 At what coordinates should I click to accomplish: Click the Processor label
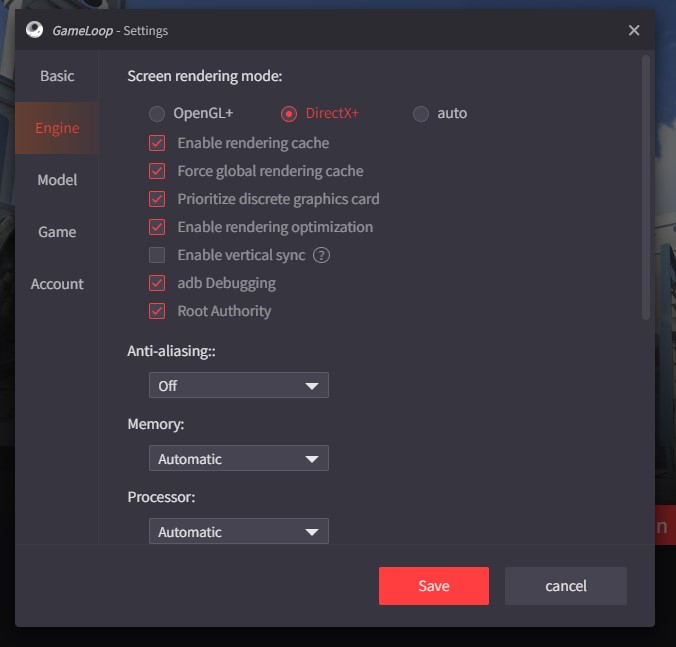(161, 497)
